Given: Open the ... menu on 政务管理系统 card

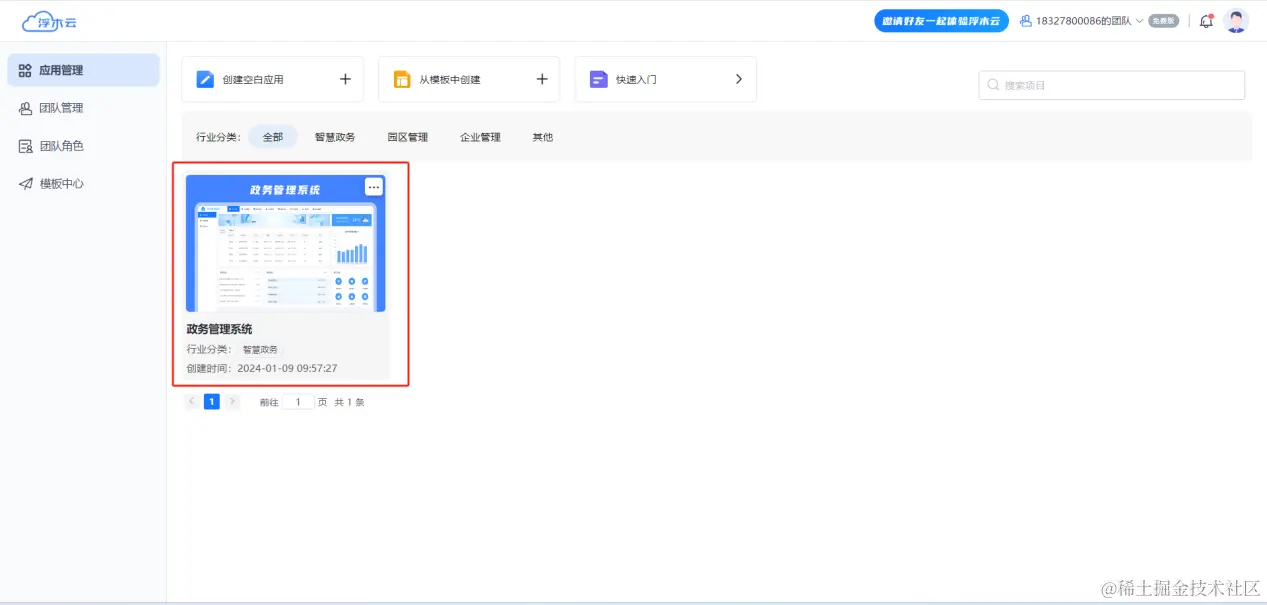Looking at the screenshot, I should [373, 186].
